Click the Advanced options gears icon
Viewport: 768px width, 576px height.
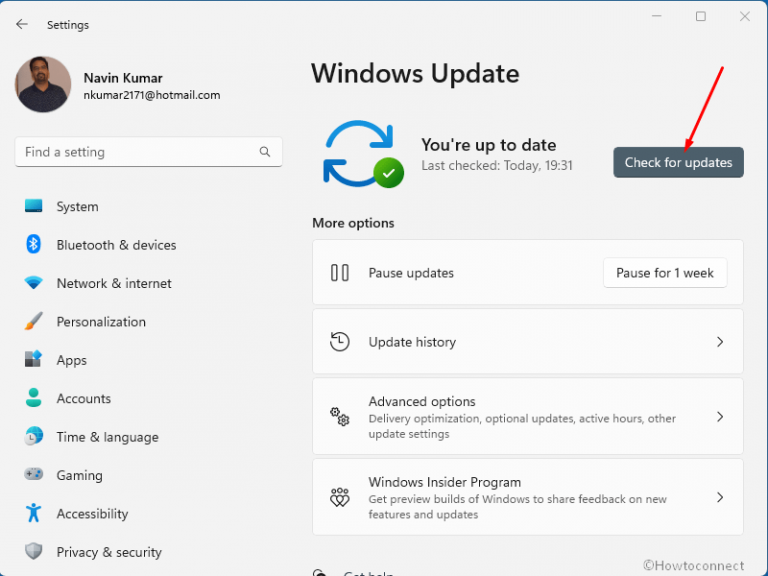coord(339,416)
